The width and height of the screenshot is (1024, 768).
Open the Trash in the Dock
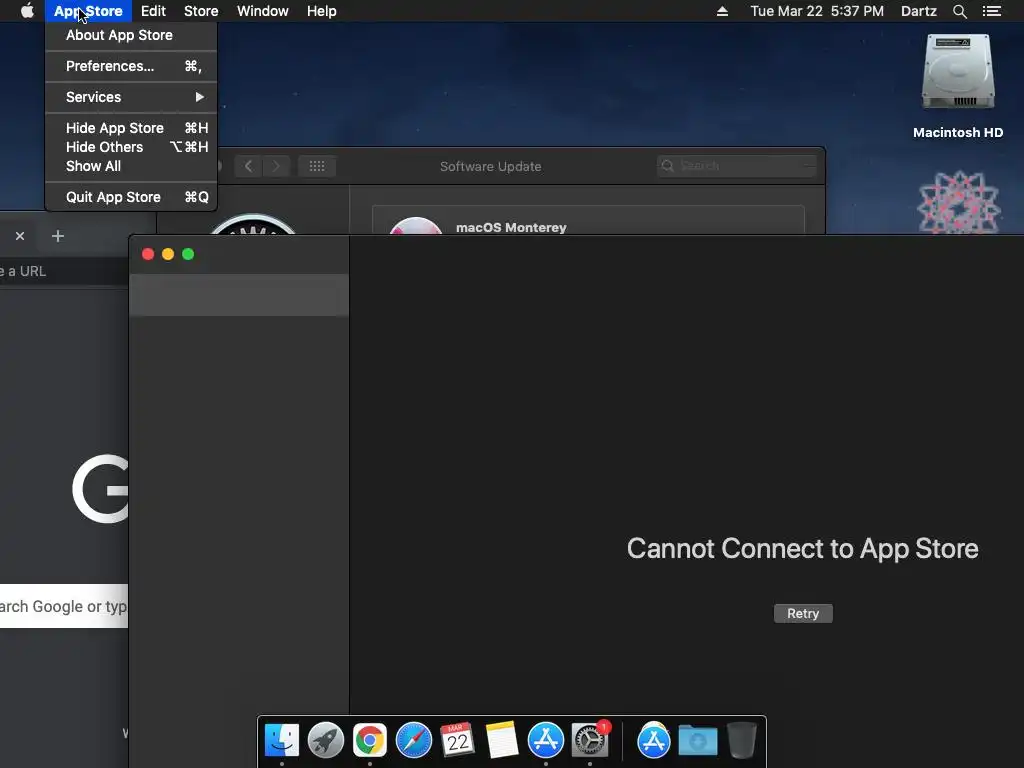(x=742, y=740)
